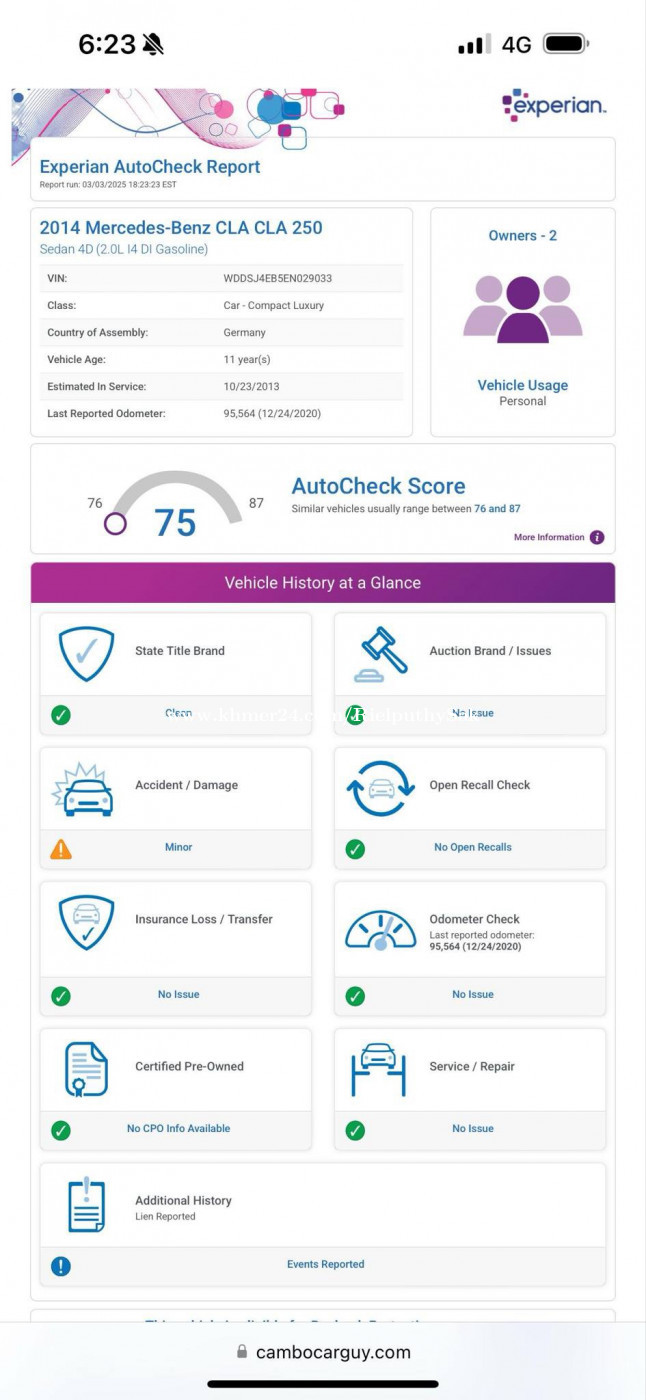Click the score number 75
Image resolution: width=646 pixels, height=1400 pixels.
click(x=175, y=522)
